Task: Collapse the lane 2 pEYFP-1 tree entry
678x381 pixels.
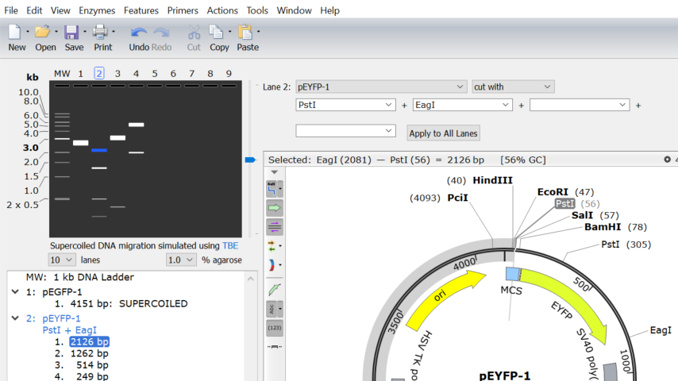Action: [15, 318]
